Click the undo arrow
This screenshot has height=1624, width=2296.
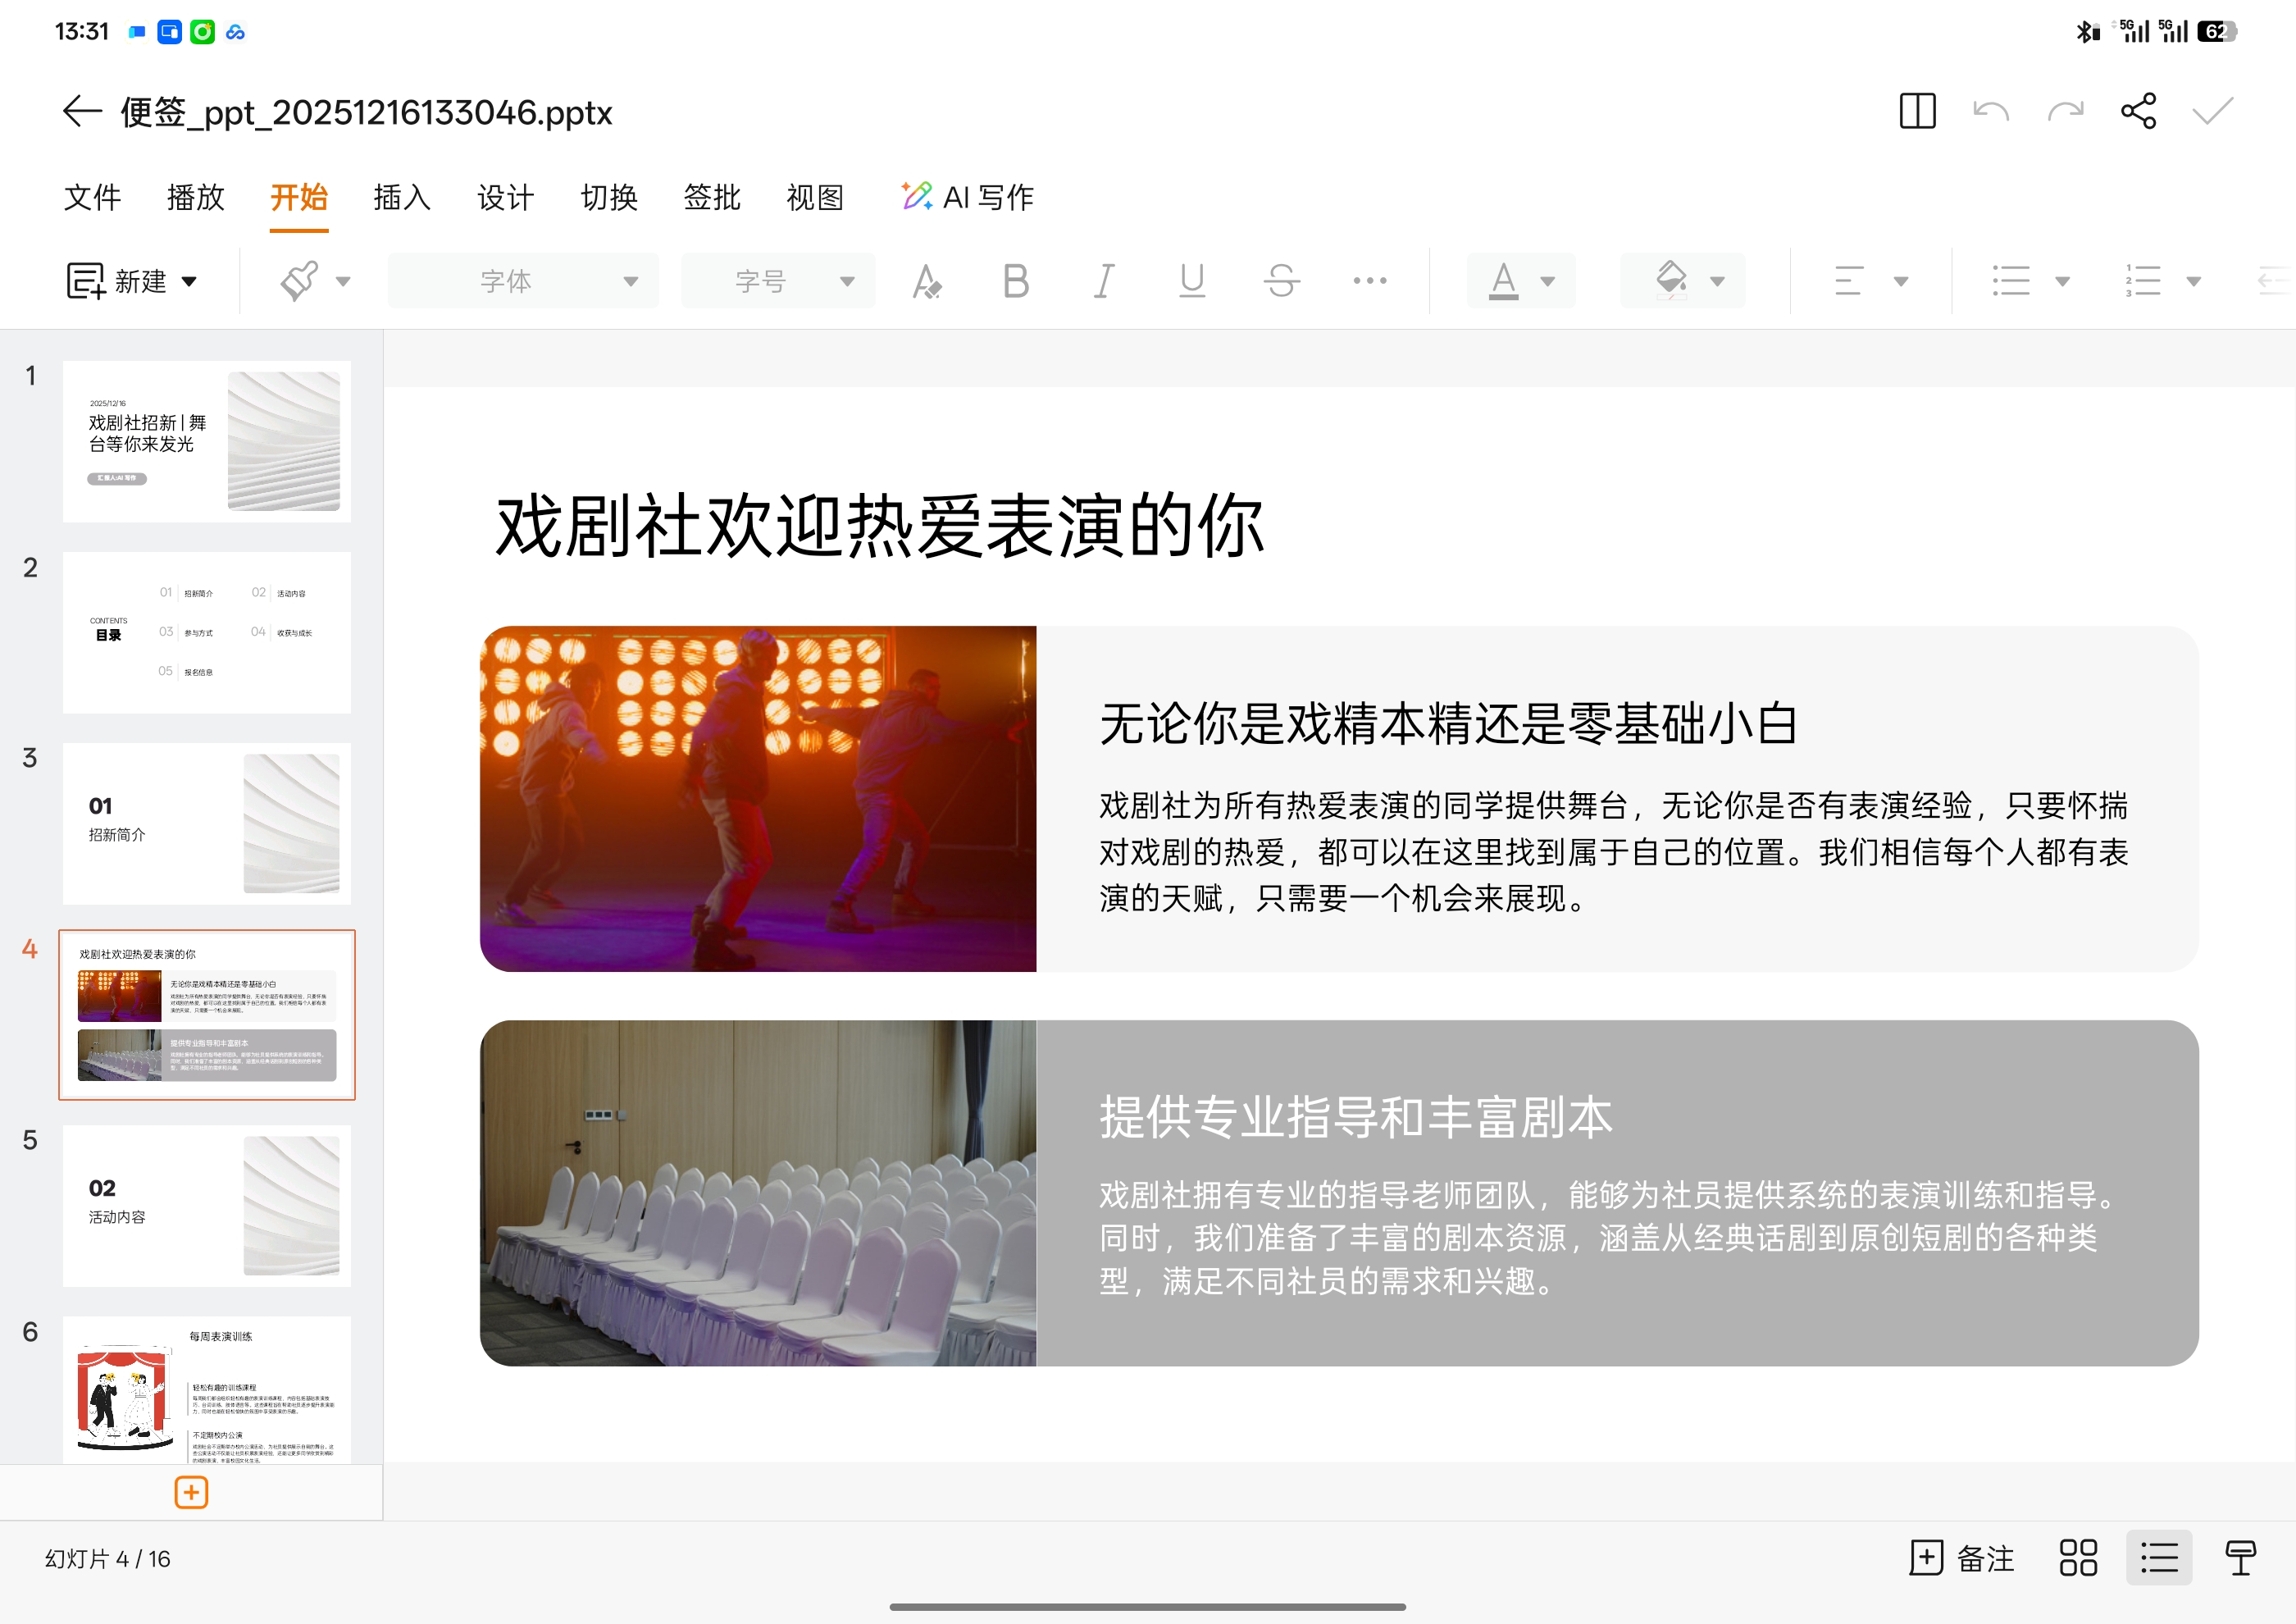pyautogui.click(x=1990, y=111)
